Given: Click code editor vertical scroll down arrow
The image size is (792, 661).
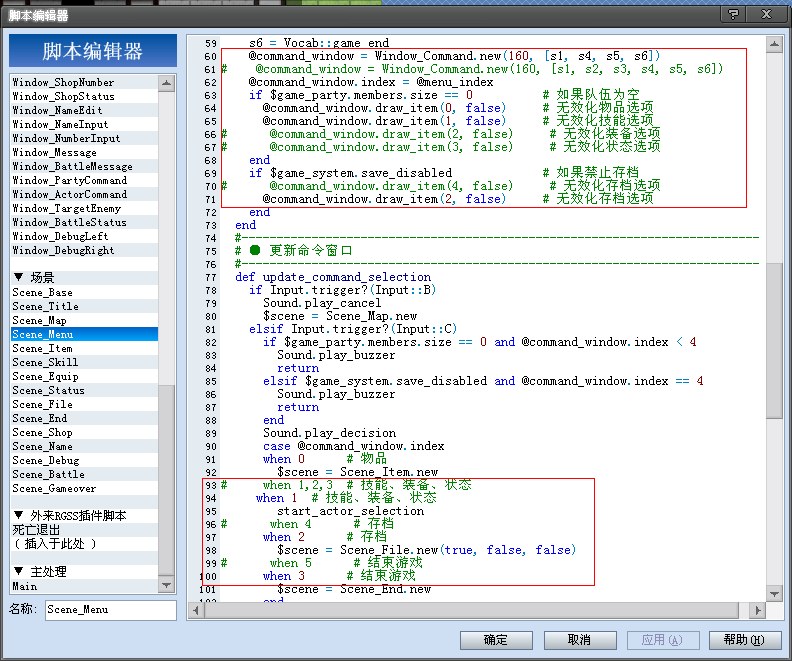Looking at the screenshot, I should pos(774,594).
